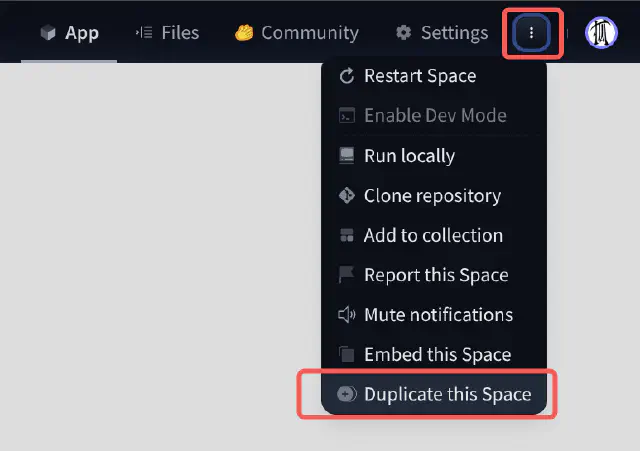Mute notifications for this Space
Screen dimensions: 640x451
pyautogui.click(x=438, y=315)
